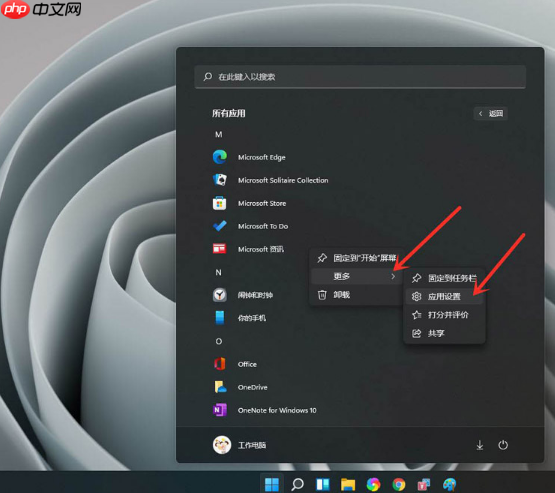555x493 pixels.
Task: Open the Paint palette app on taskbar
Action: (449, 484)
